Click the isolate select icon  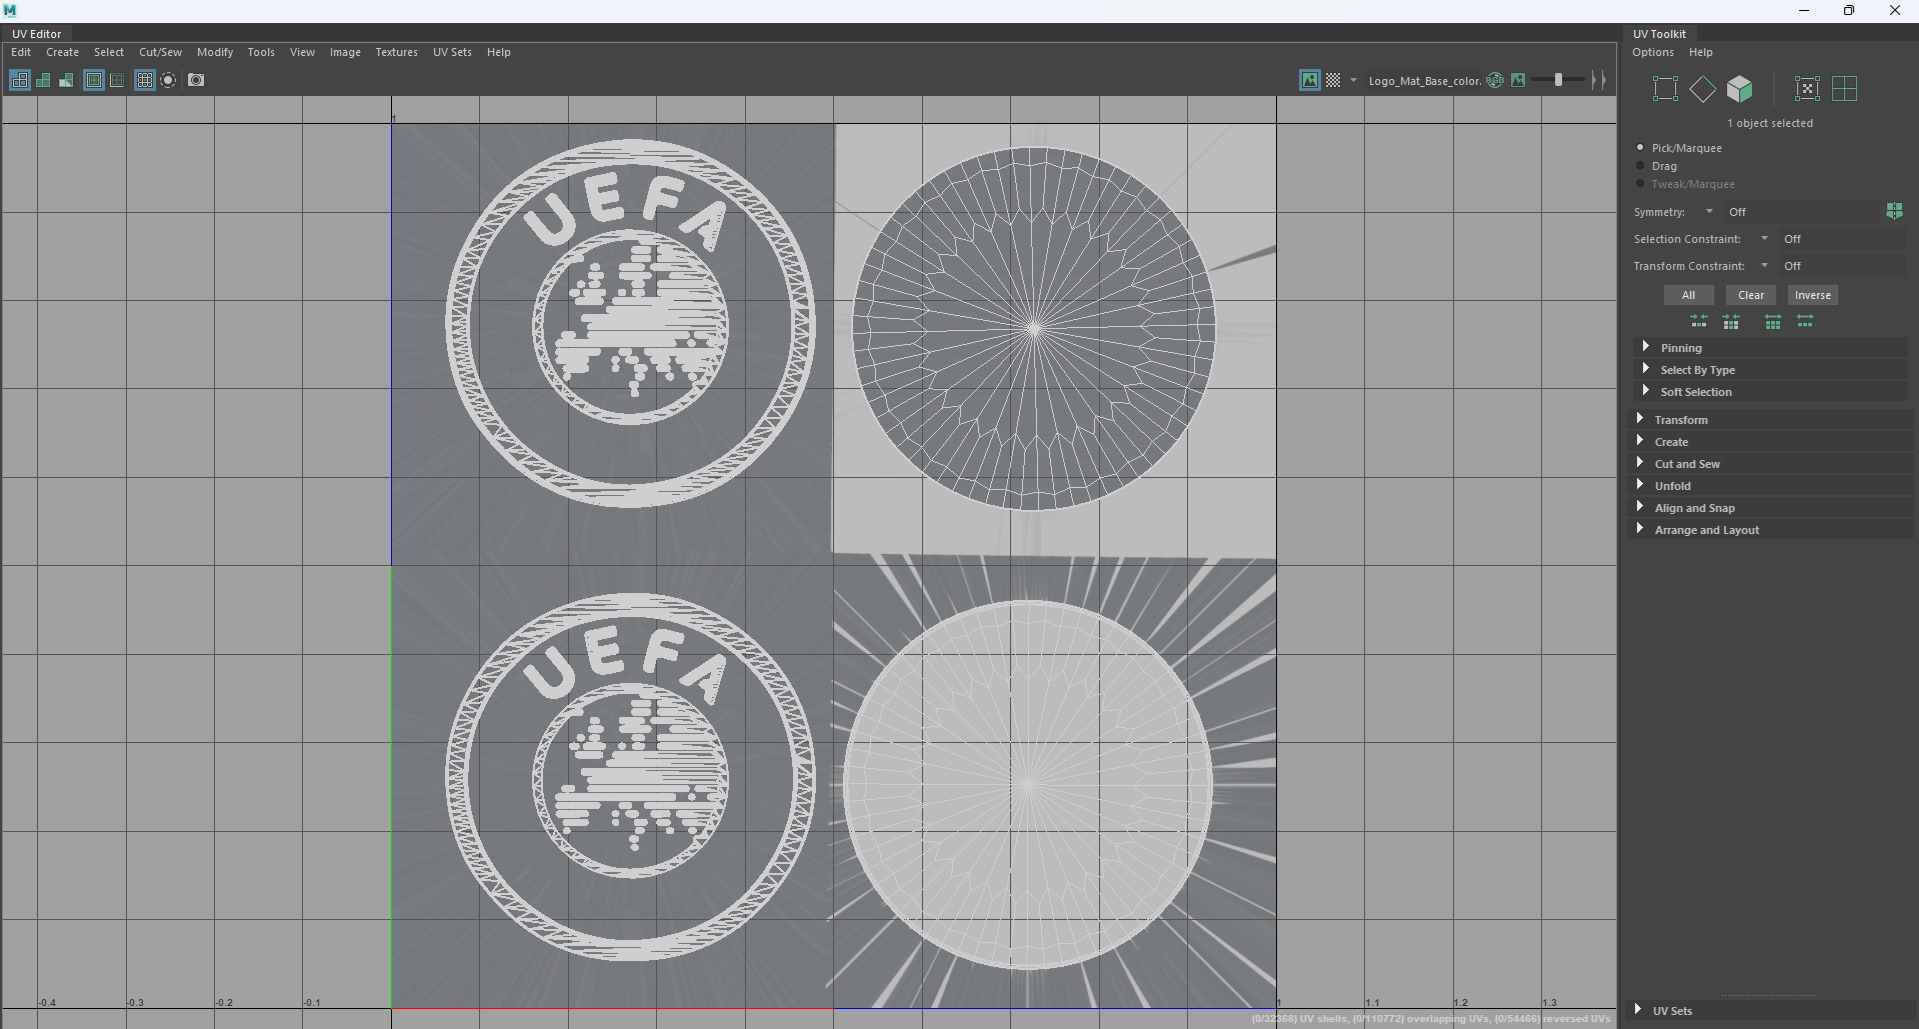[168, 80]
